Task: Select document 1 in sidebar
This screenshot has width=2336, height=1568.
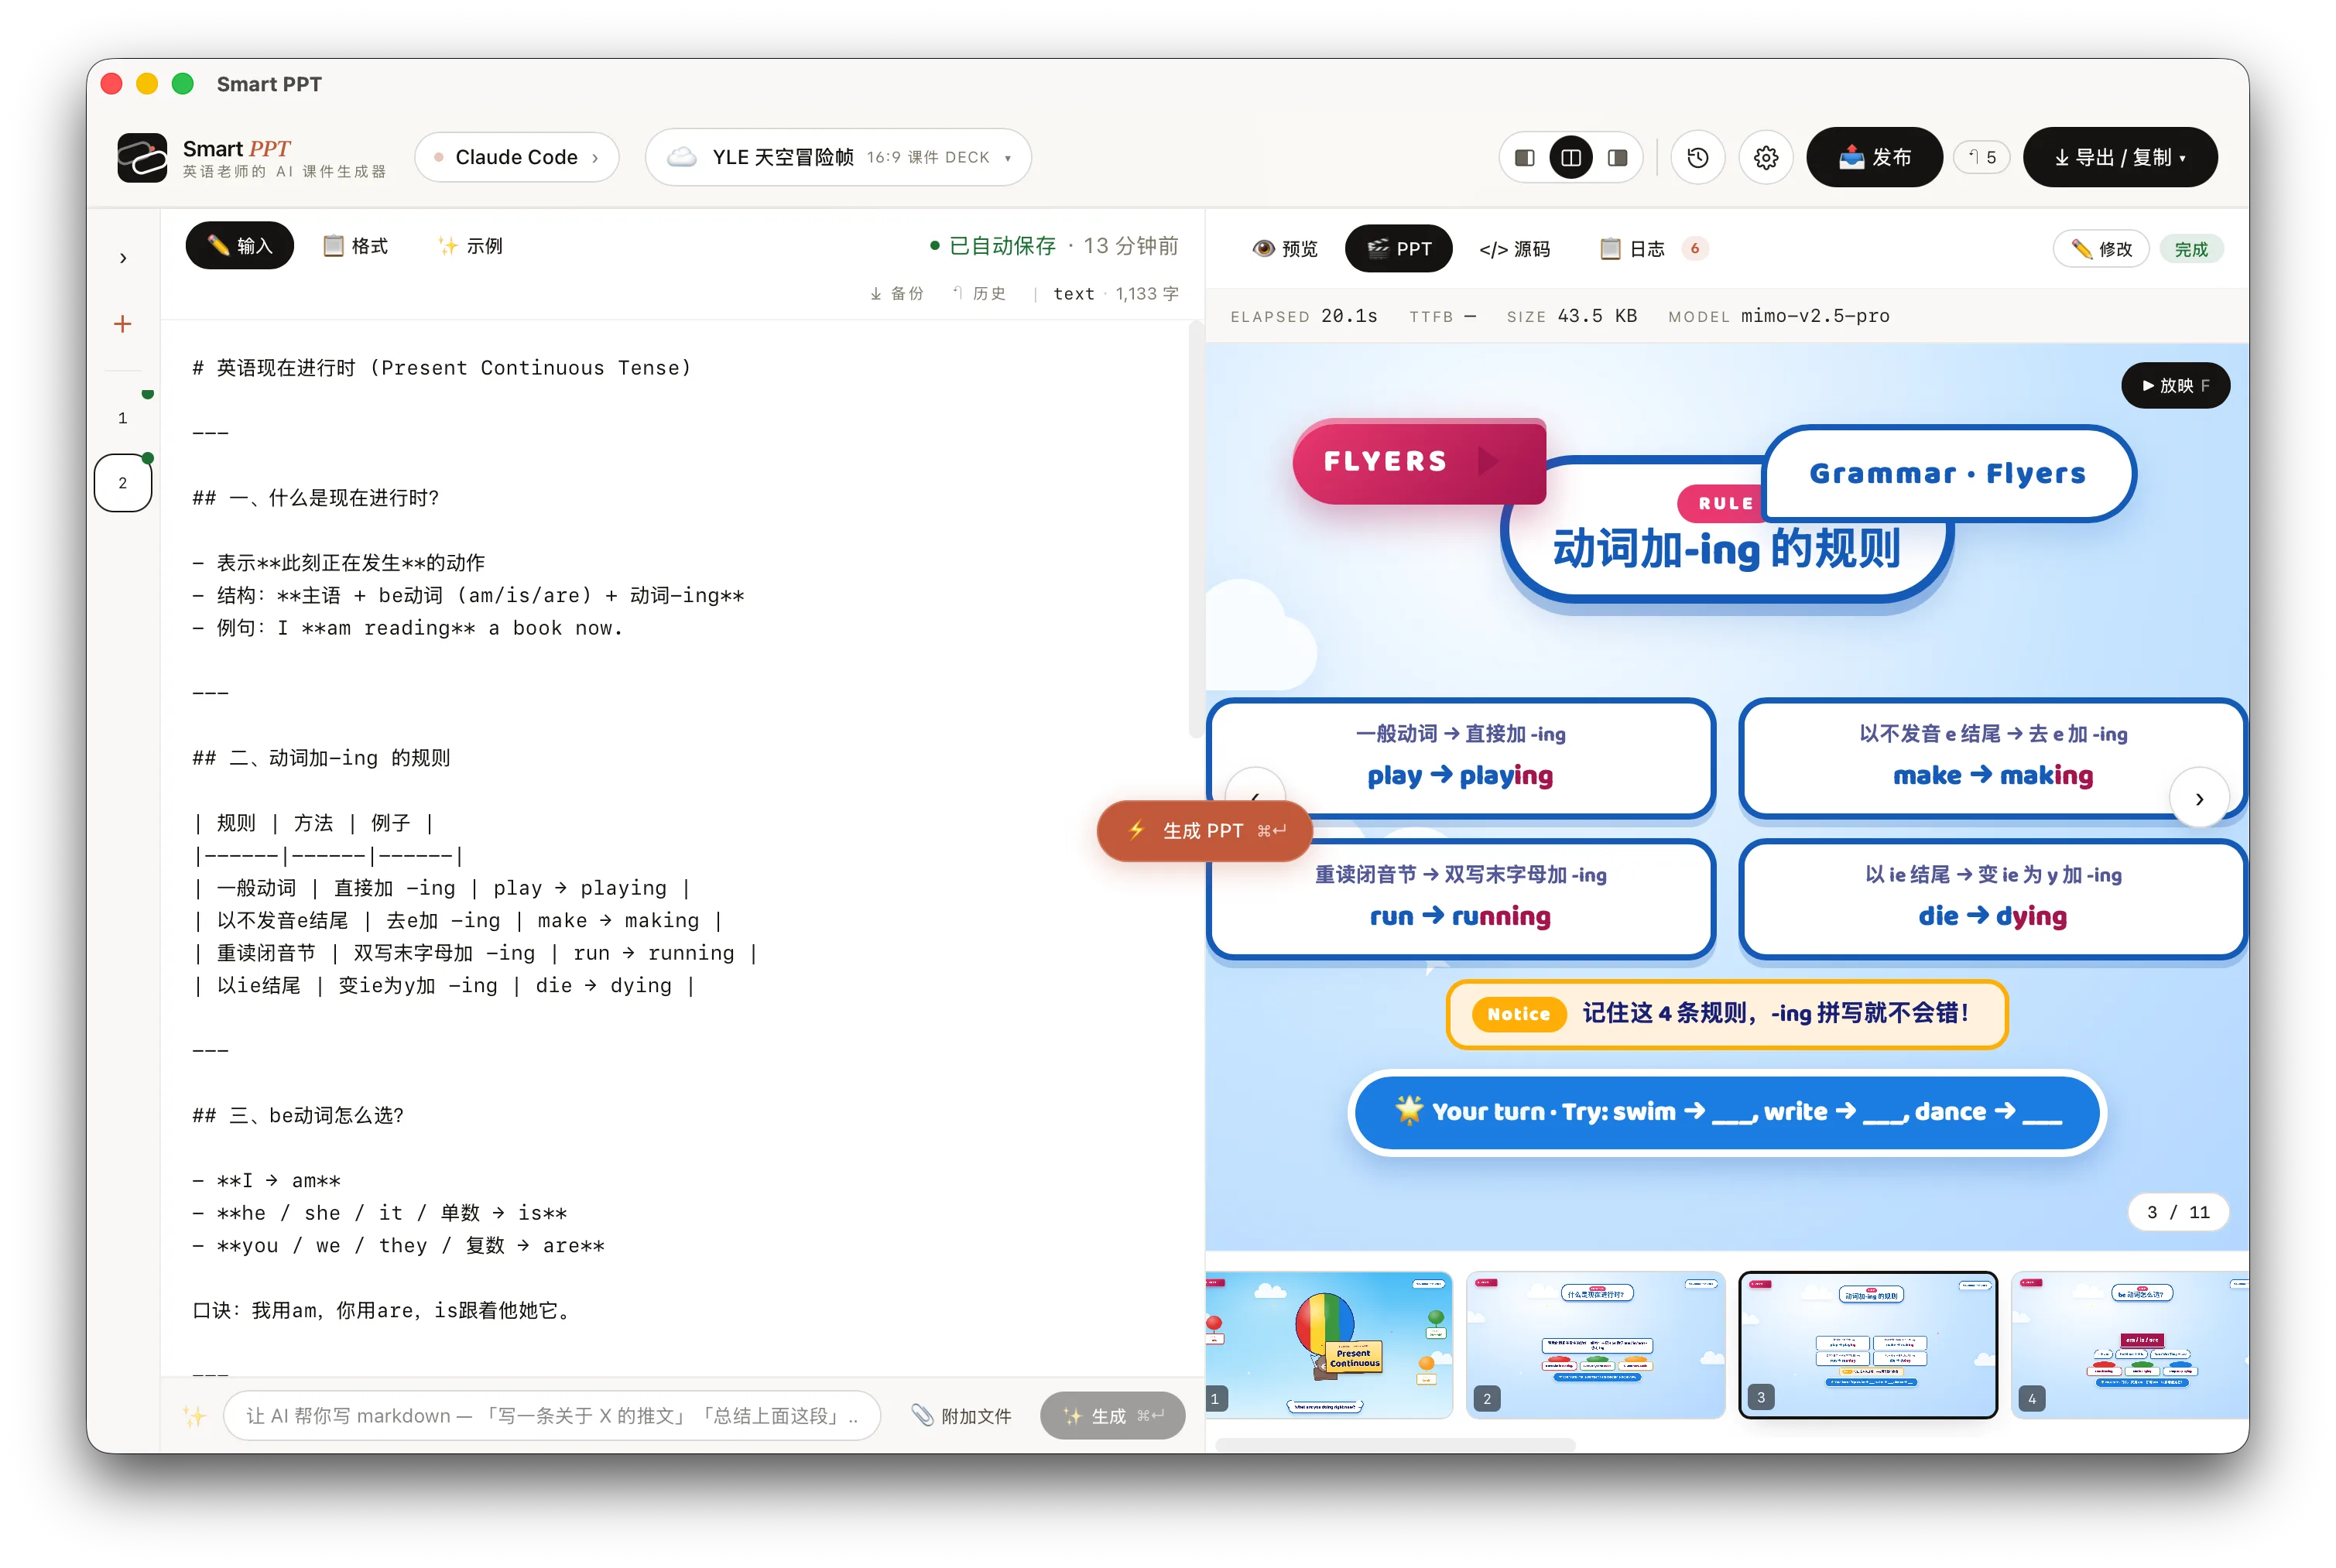Action: (123, 418)
